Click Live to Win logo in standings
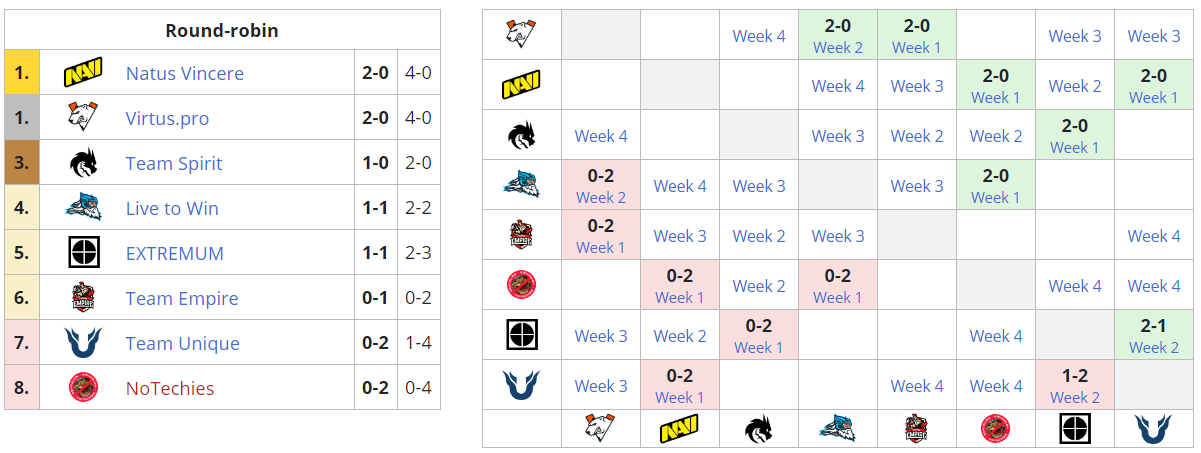 point(84,209)
